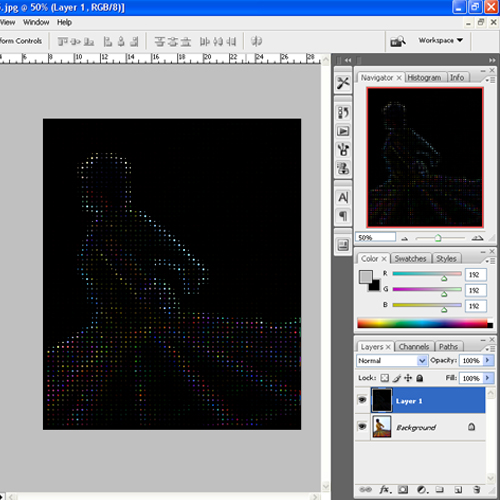
Task: Open the Paragraph panel icon
Action: 343,216
